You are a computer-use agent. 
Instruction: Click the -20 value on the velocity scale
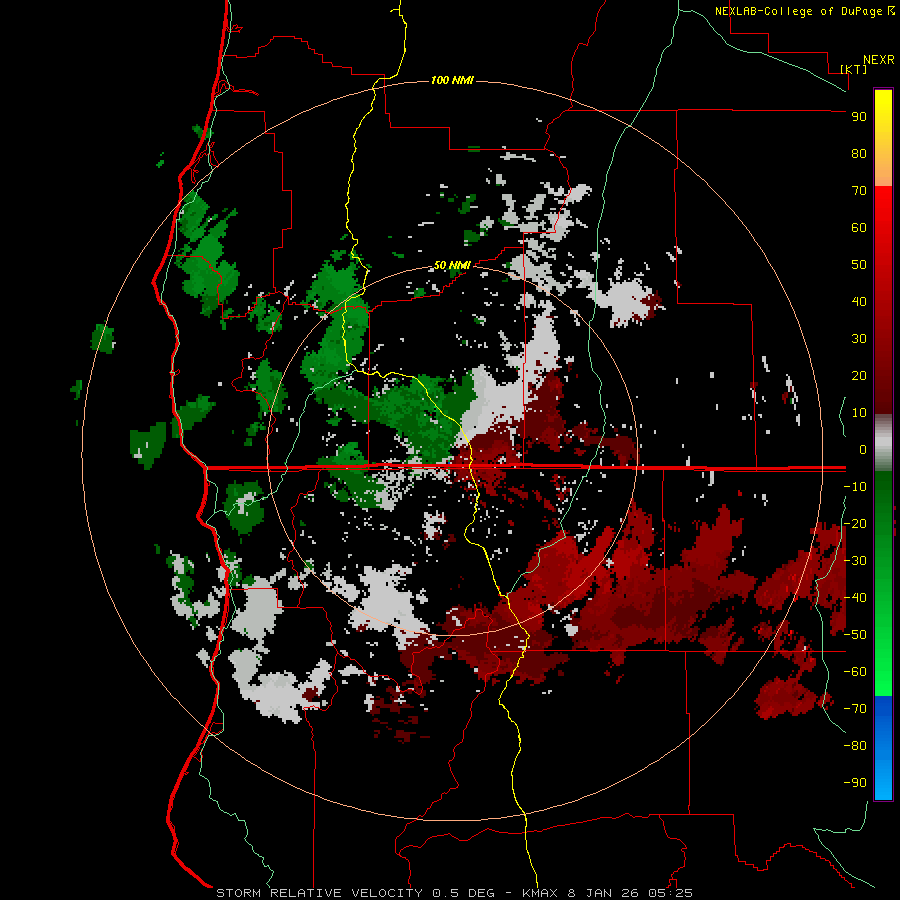855,524
